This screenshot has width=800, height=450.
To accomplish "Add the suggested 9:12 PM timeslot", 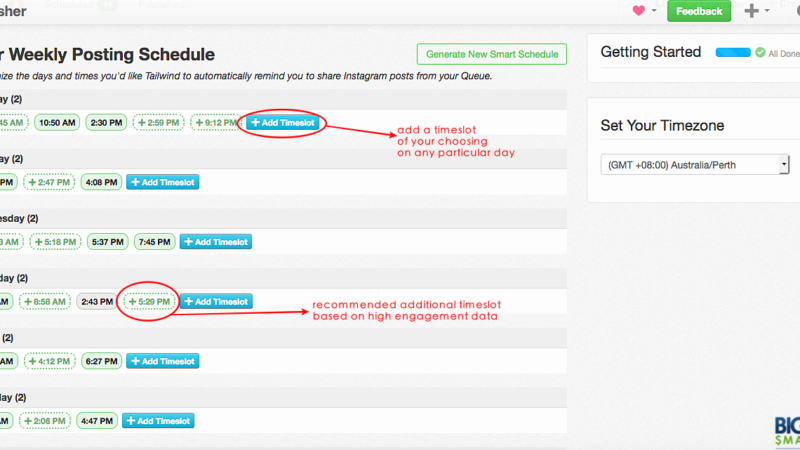I will (x=214, y=122).
